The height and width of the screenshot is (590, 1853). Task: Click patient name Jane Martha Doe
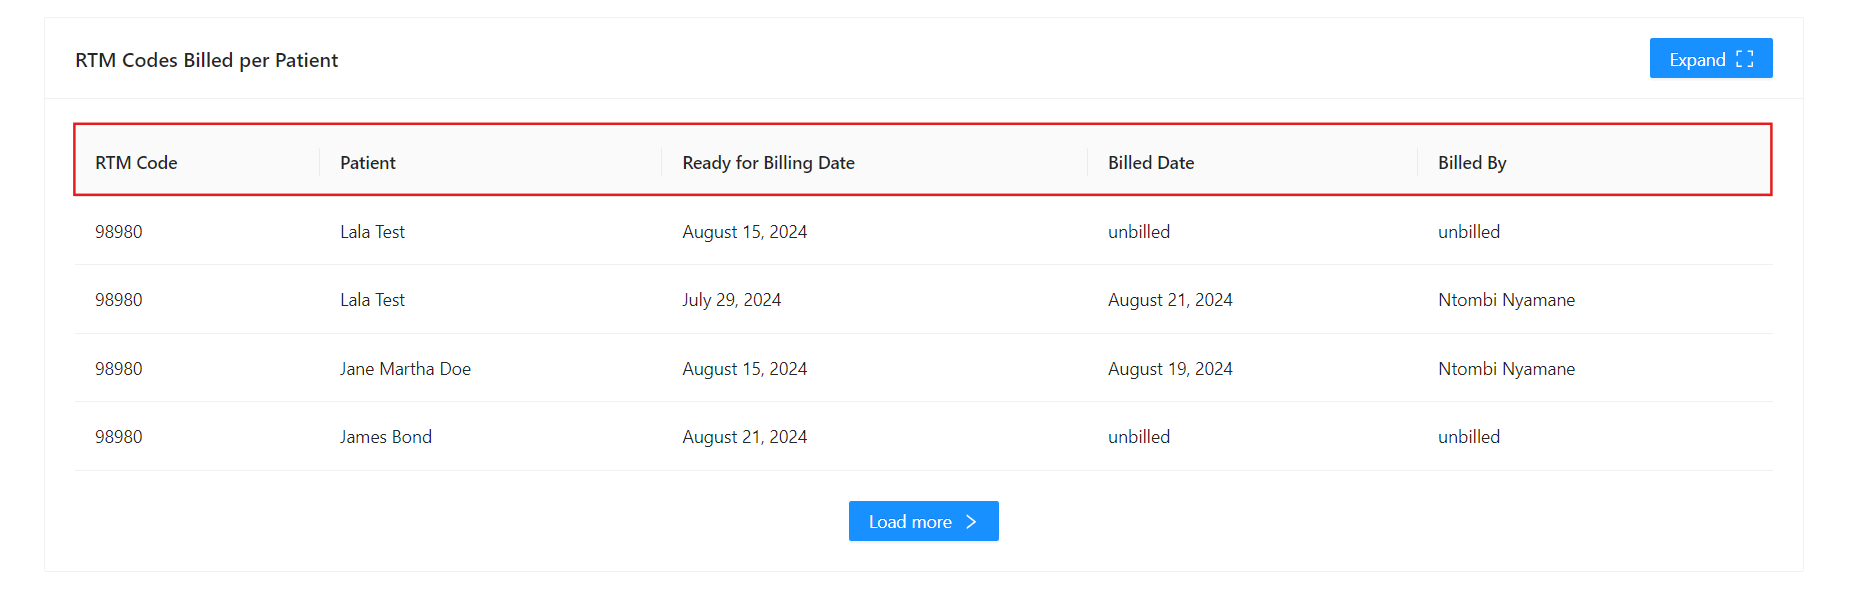(405, 369)
